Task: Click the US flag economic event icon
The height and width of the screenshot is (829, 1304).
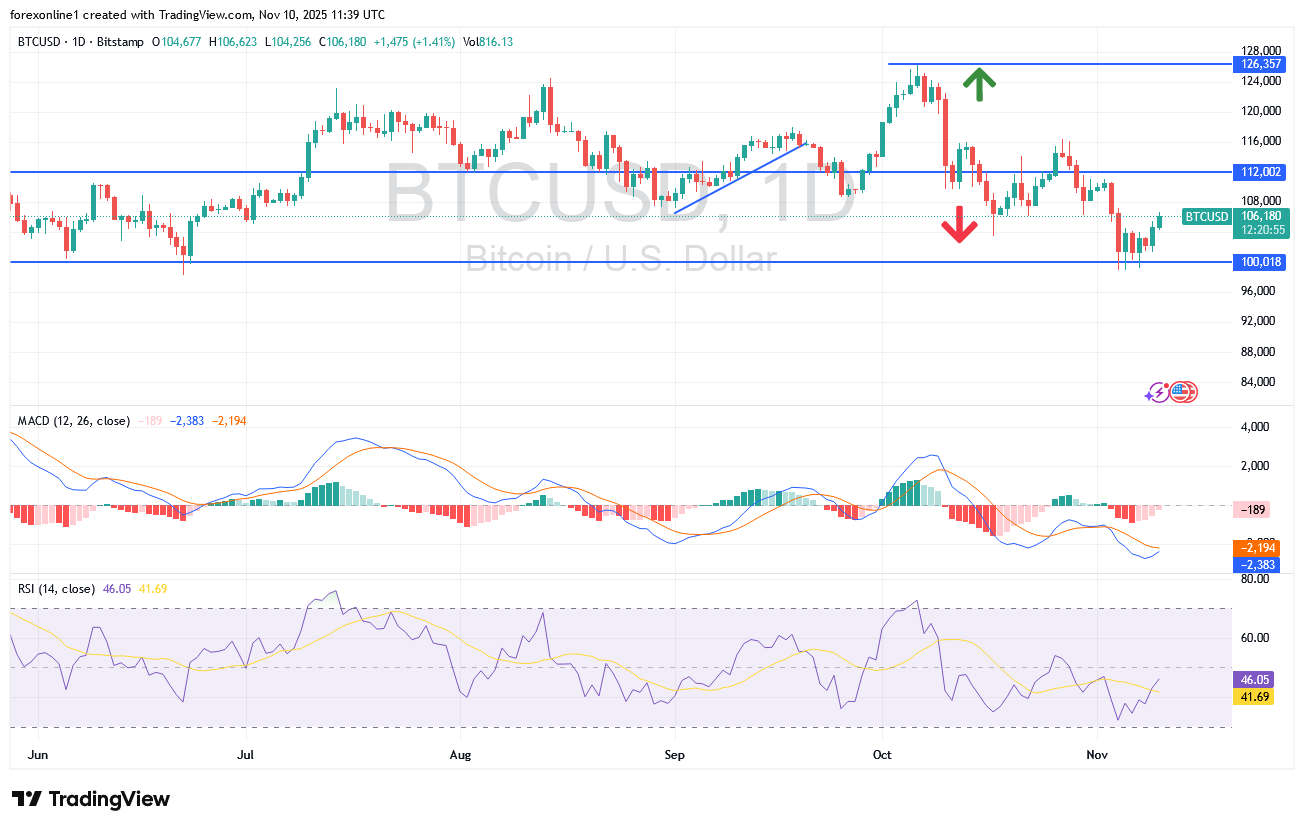Action: 1183,392
